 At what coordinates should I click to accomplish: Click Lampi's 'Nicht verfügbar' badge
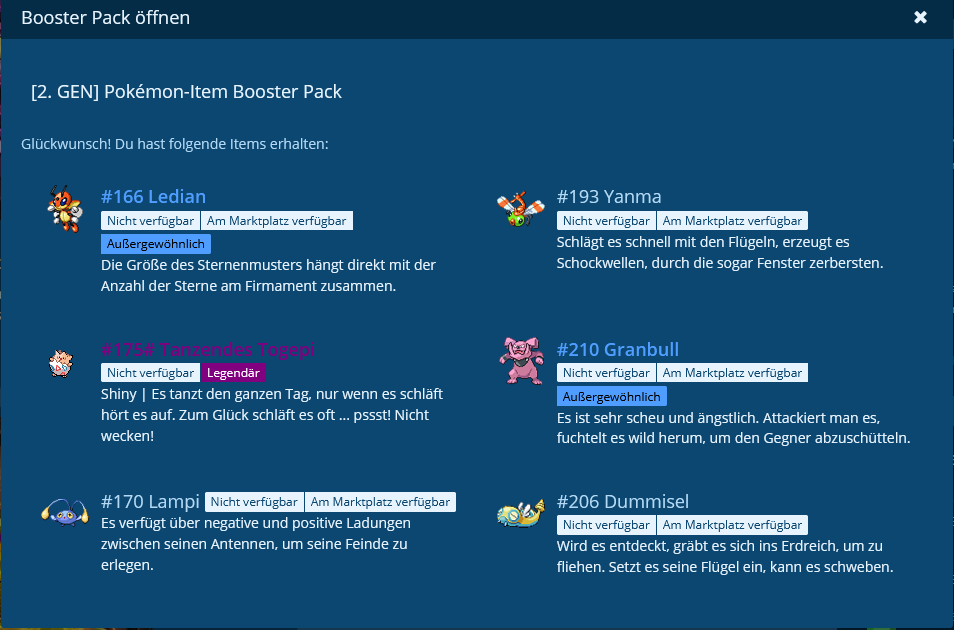[254, 502]
